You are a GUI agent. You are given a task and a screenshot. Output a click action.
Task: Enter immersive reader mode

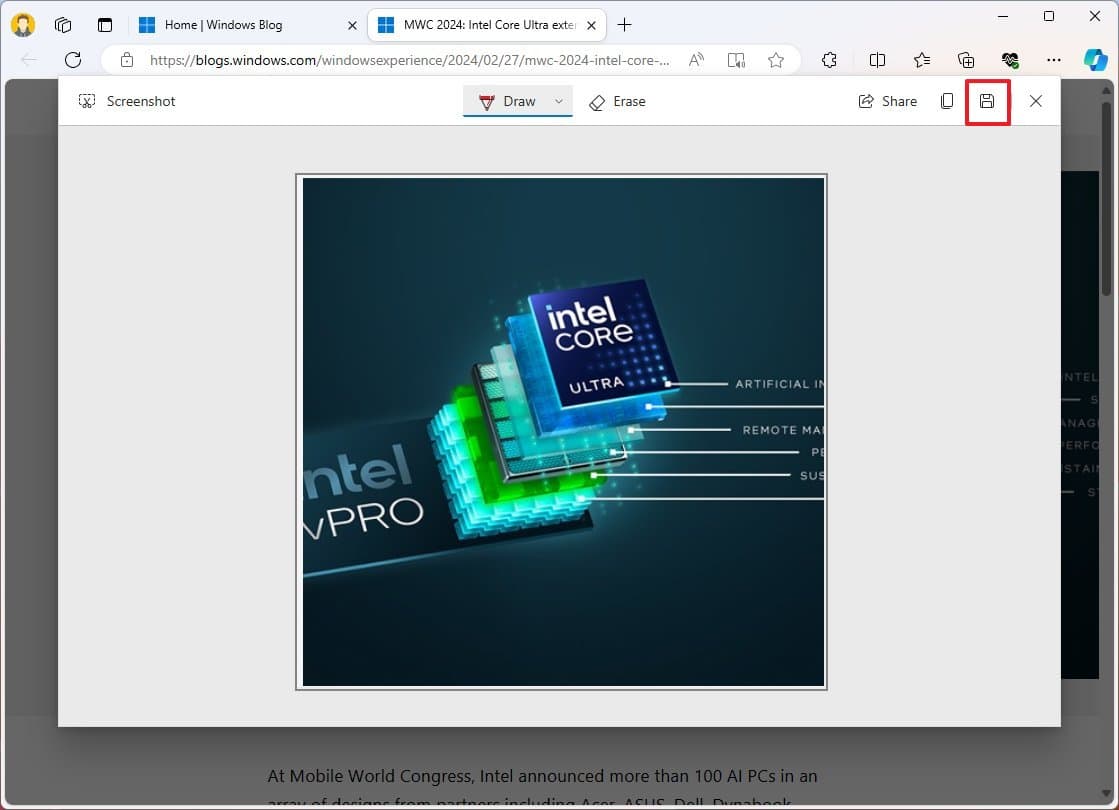pos(736,60)
